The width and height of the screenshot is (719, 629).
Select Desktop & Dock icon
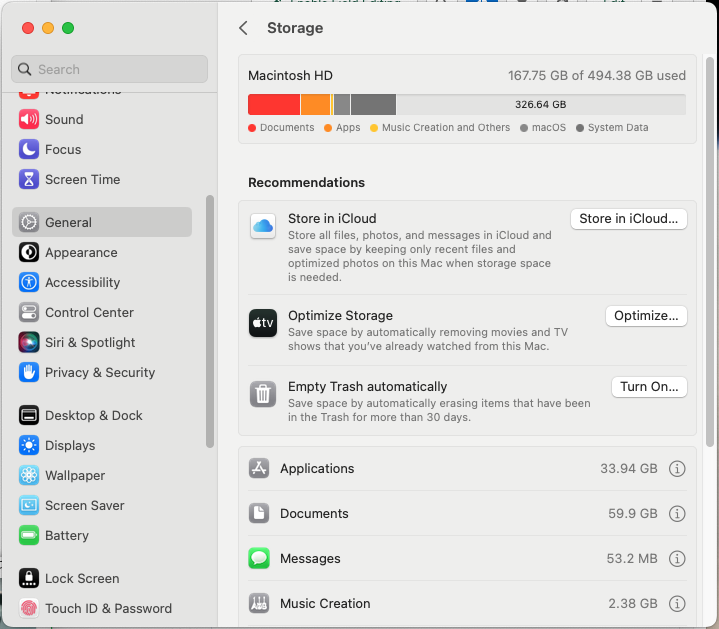point(28,415)
